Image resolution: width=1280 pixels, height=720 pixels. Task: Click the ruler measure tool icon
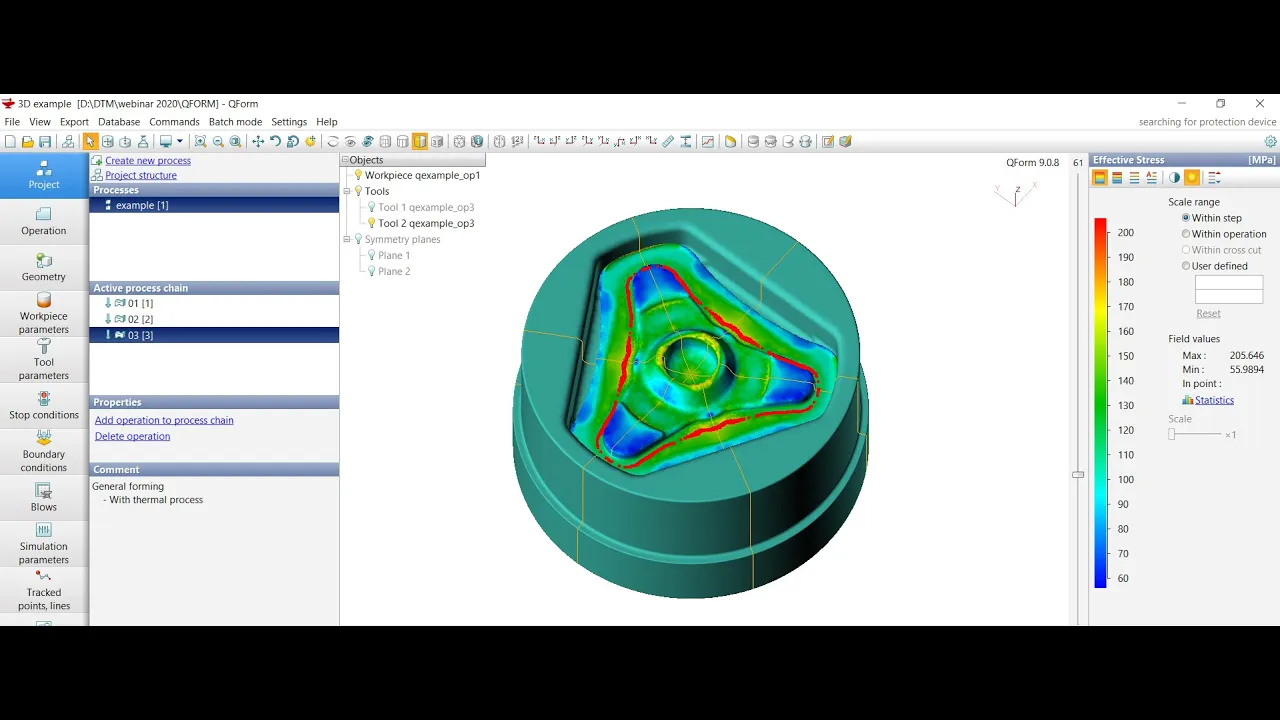coord(668,142)
